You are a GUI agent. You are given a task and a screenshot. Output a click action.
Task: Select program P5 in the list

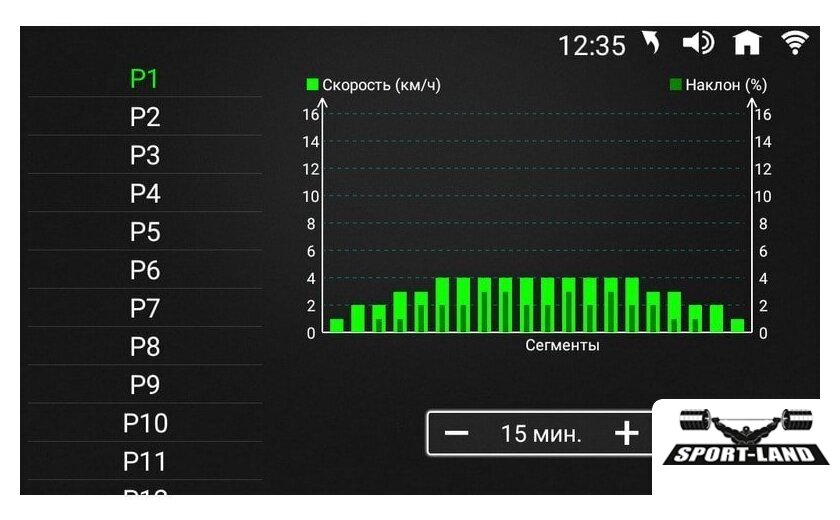[145, 232]
